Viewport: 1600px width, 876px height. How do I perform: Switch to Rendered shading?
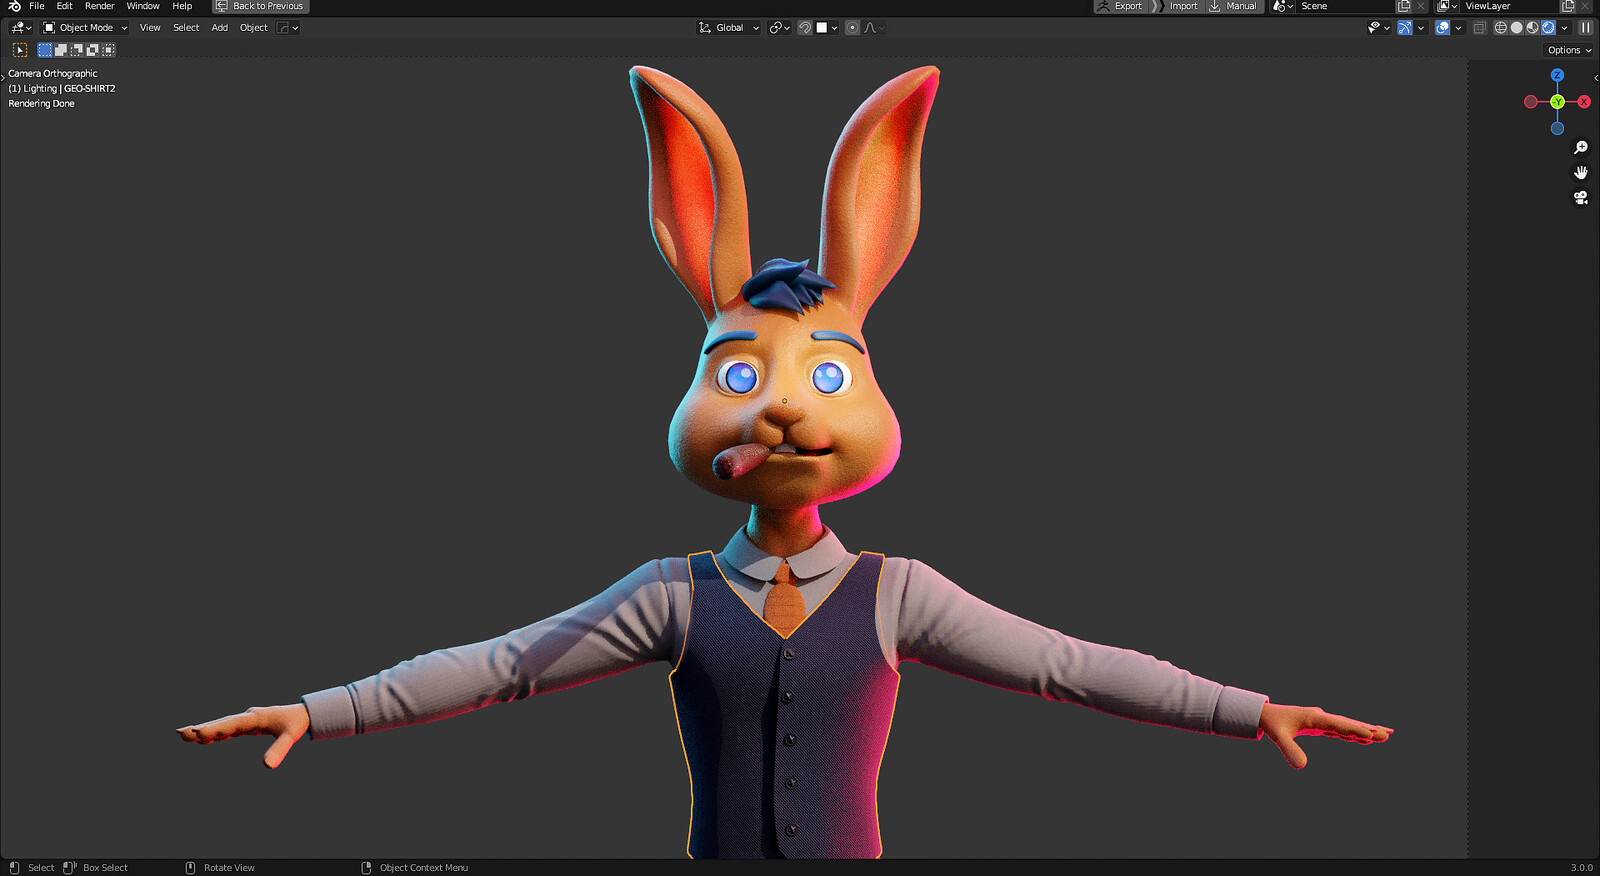coord(1548,28)
